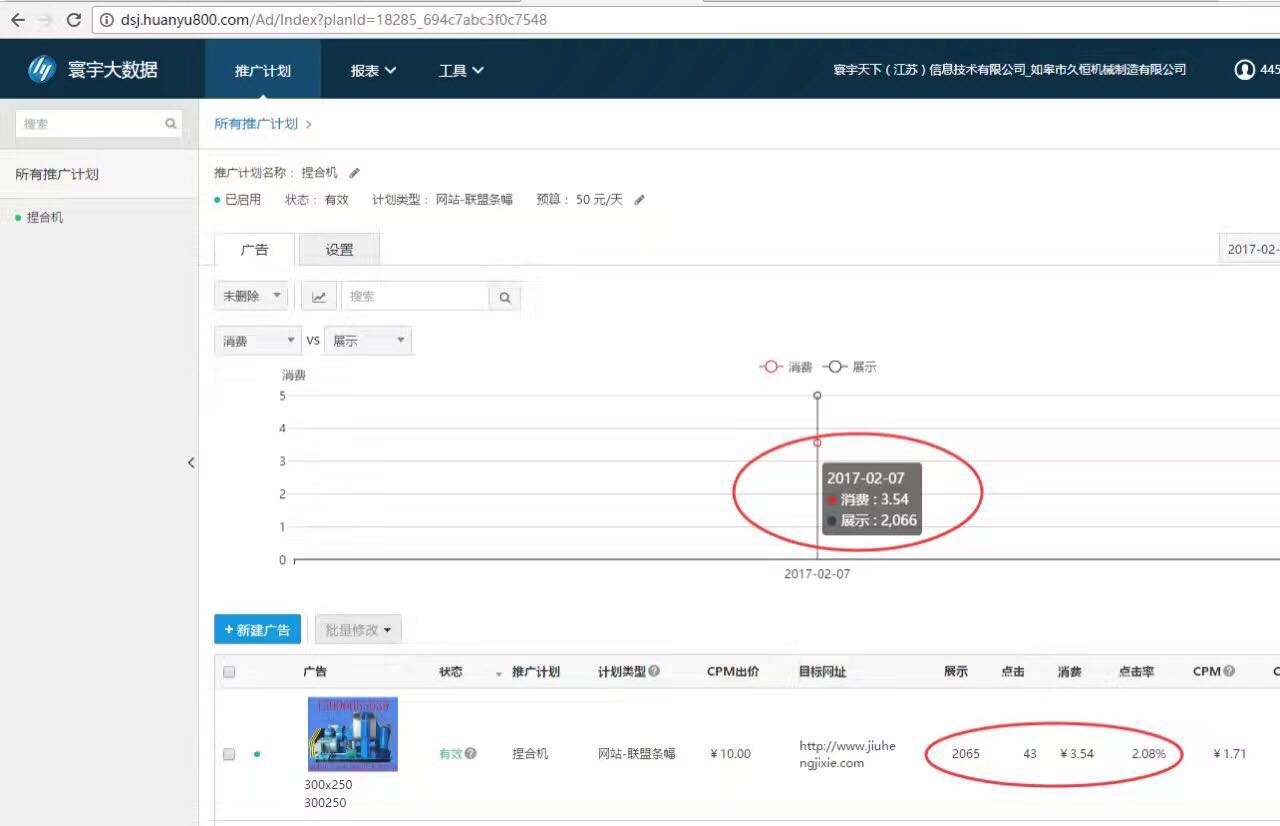Collapse the left sidebar with arrow handle

pyautogui.click(x=191, y=462)
